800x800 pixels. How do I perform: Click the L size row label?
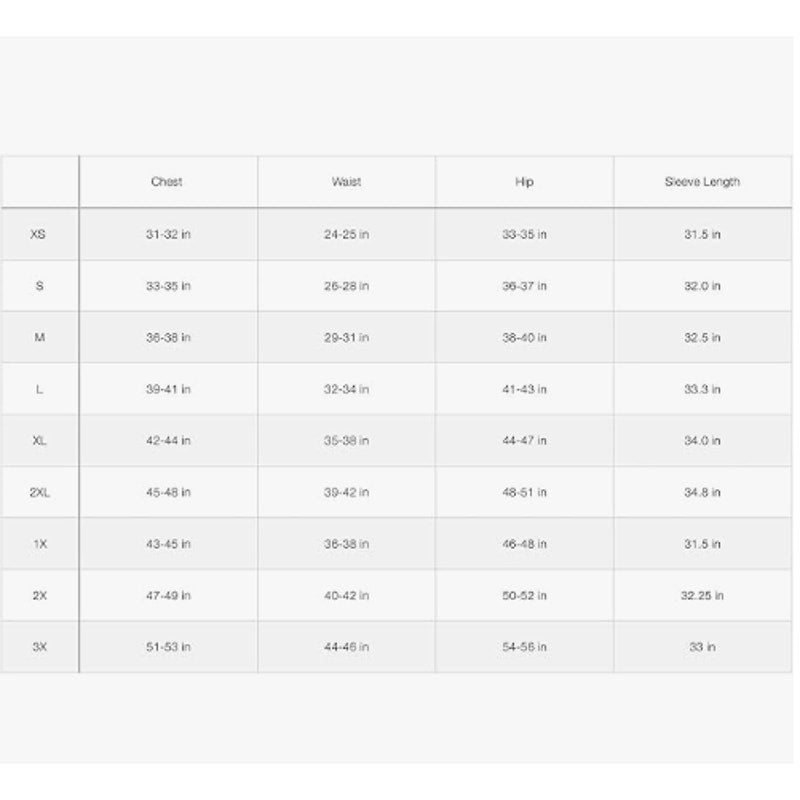click(x=39, y=389)
